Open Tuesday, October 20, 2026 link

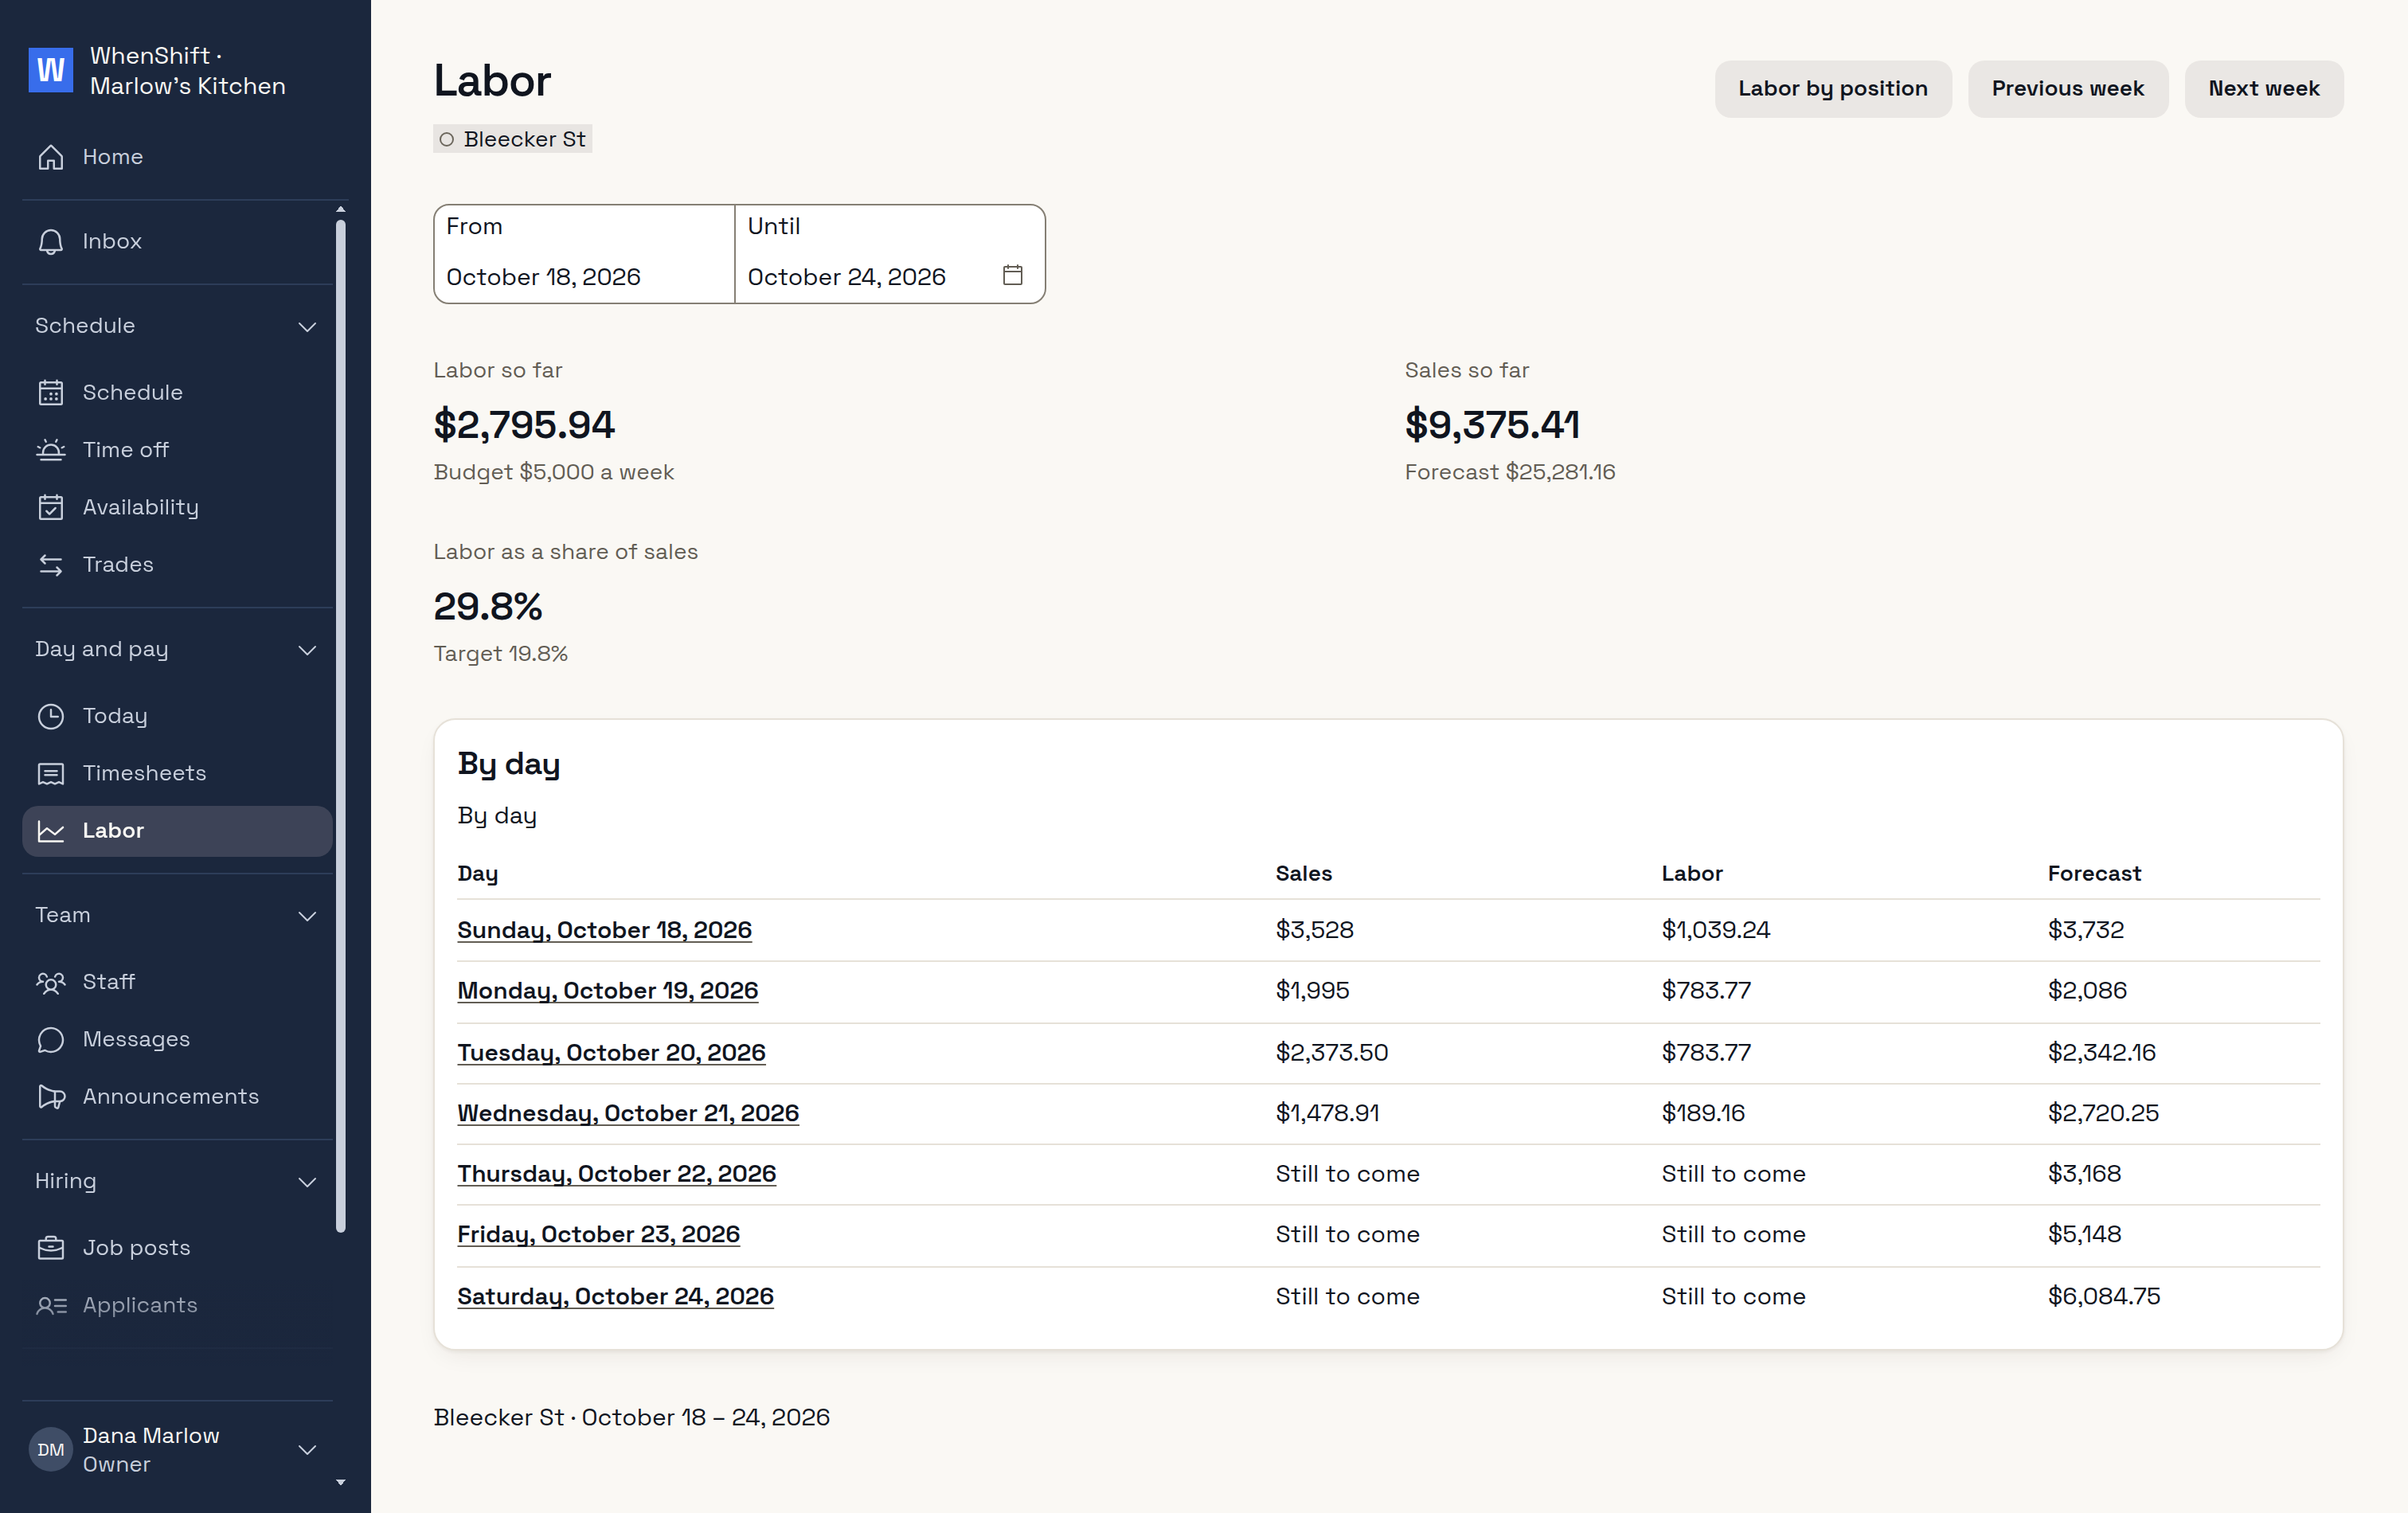click(x=612, y=1053)
